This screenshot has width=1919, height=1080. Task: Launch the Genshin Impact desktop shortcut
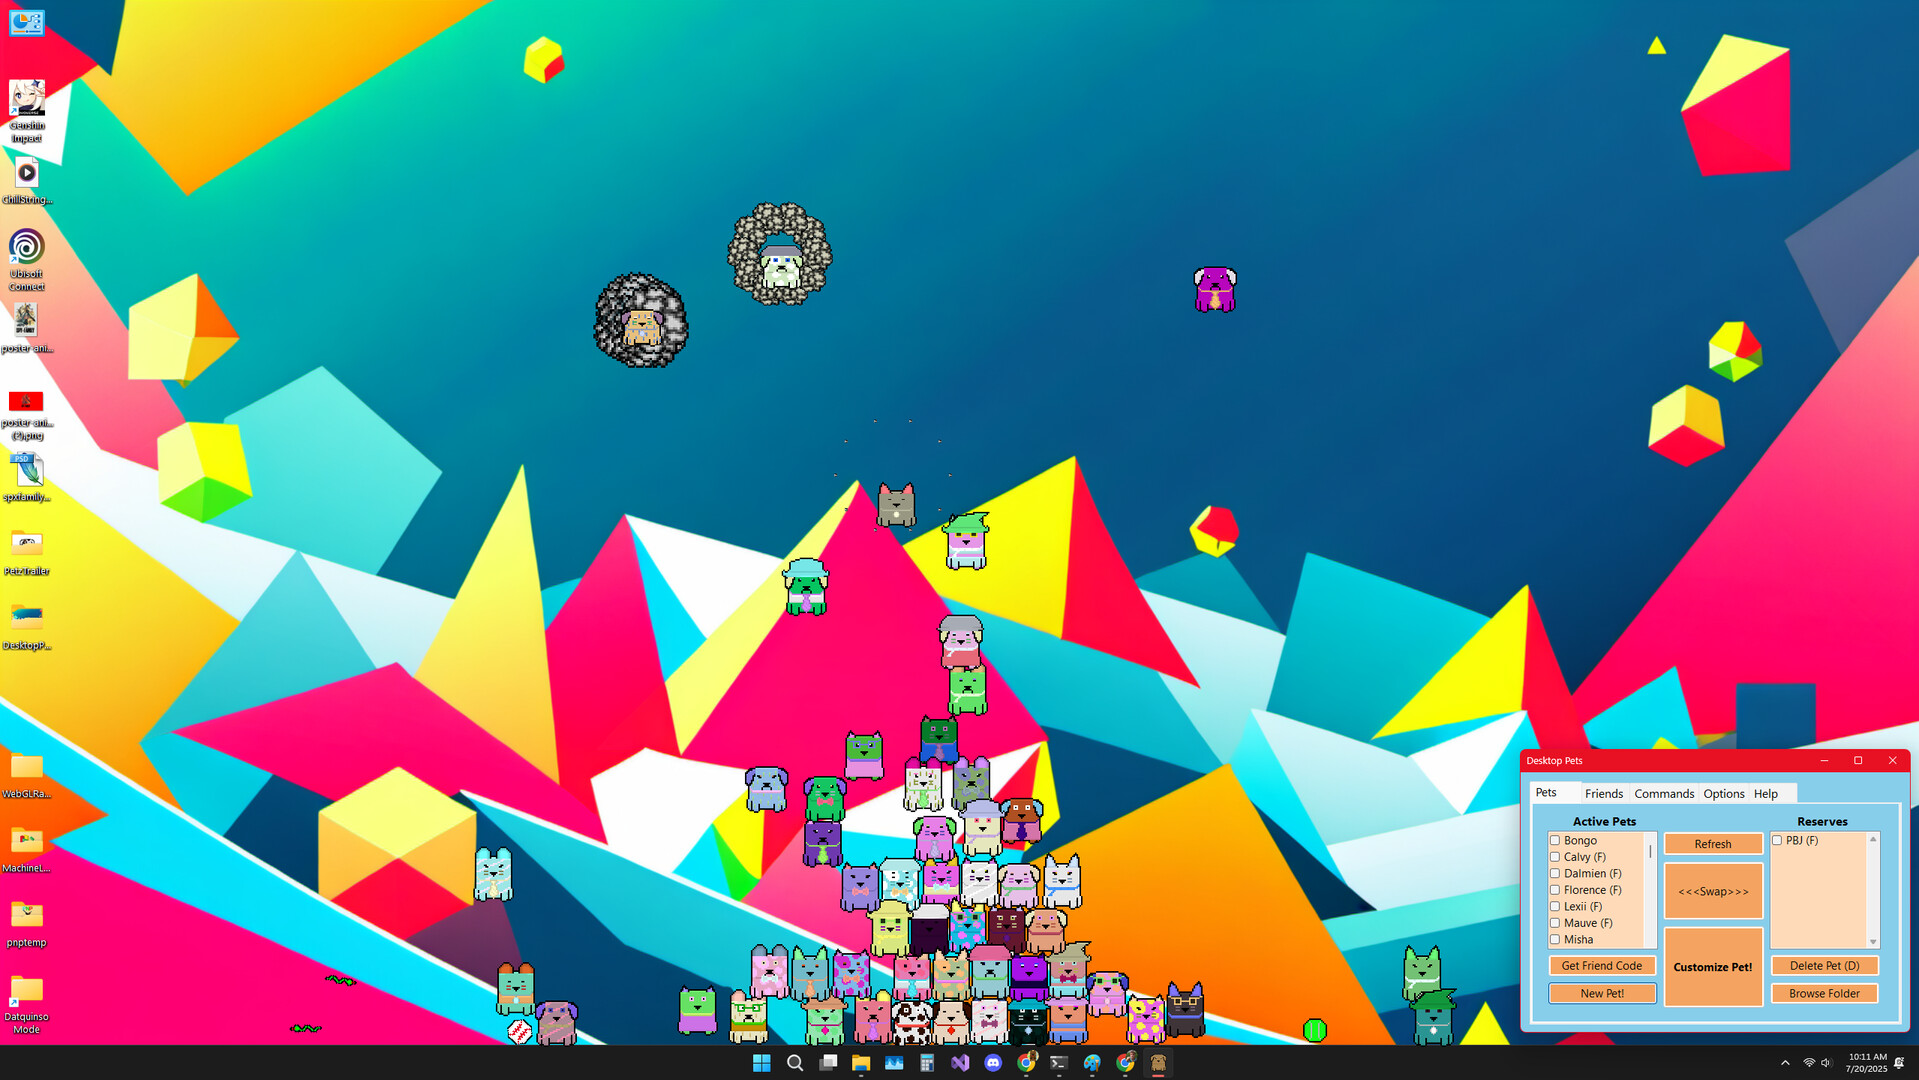pyautogui.click(x=27, y=100)
